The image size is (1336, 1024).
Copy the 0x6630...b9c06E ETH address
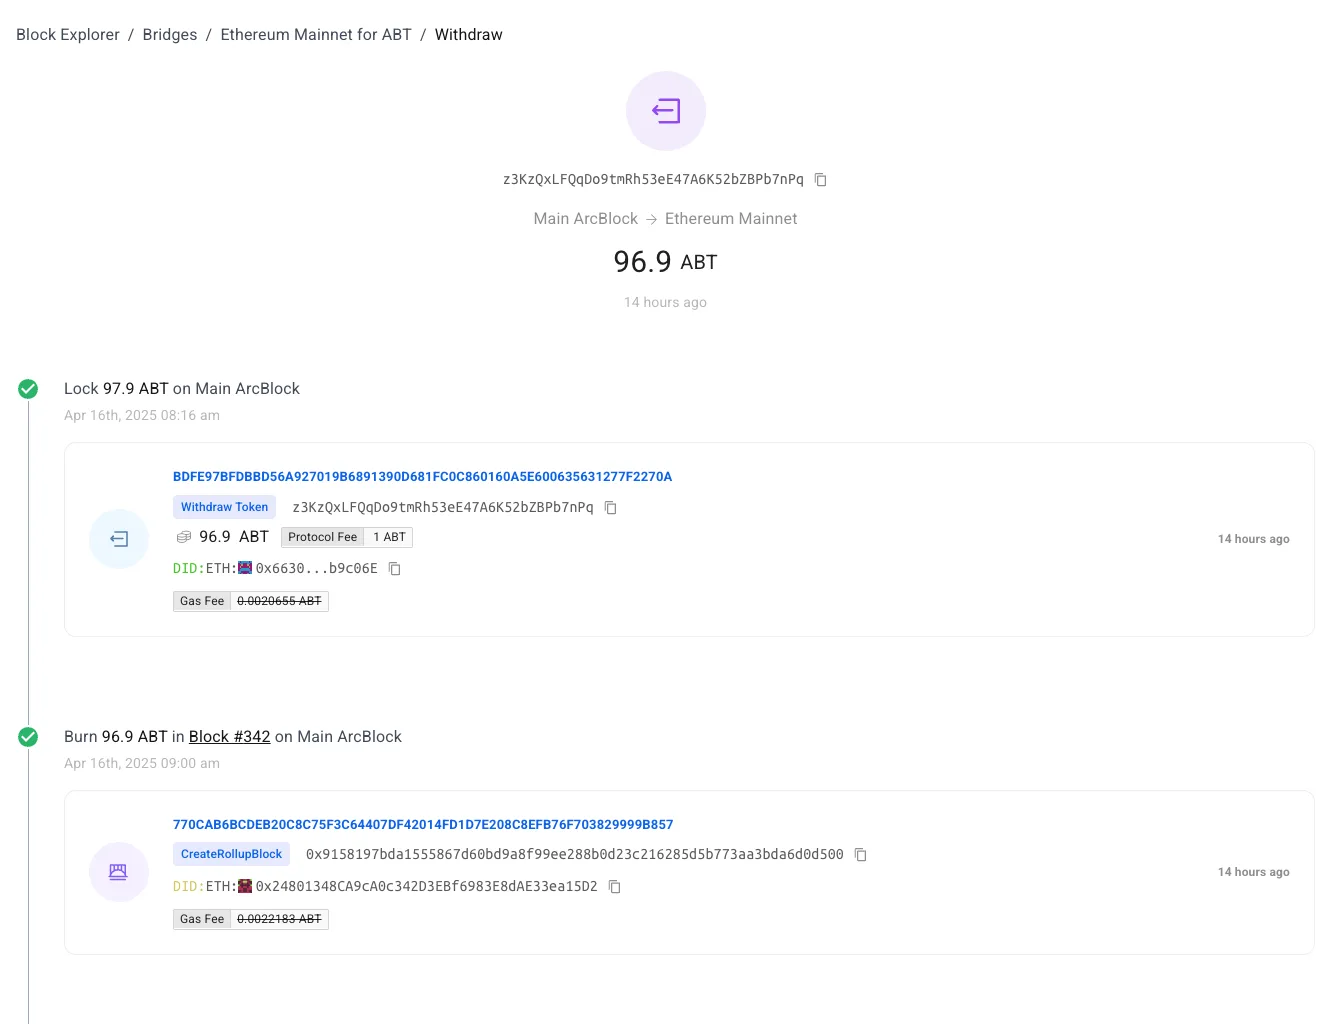(395, 569)
